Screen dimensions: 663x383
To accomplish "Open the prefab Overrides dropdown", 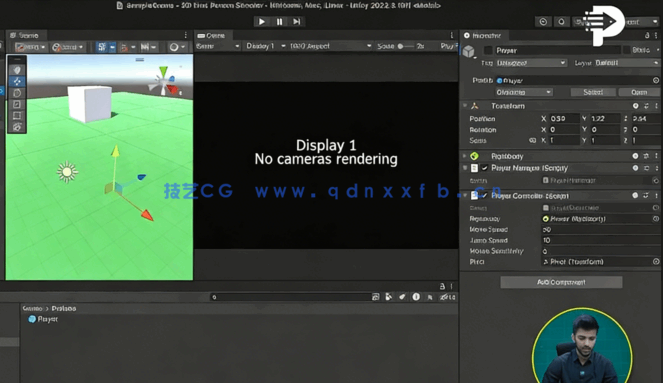I will point(524,92).
